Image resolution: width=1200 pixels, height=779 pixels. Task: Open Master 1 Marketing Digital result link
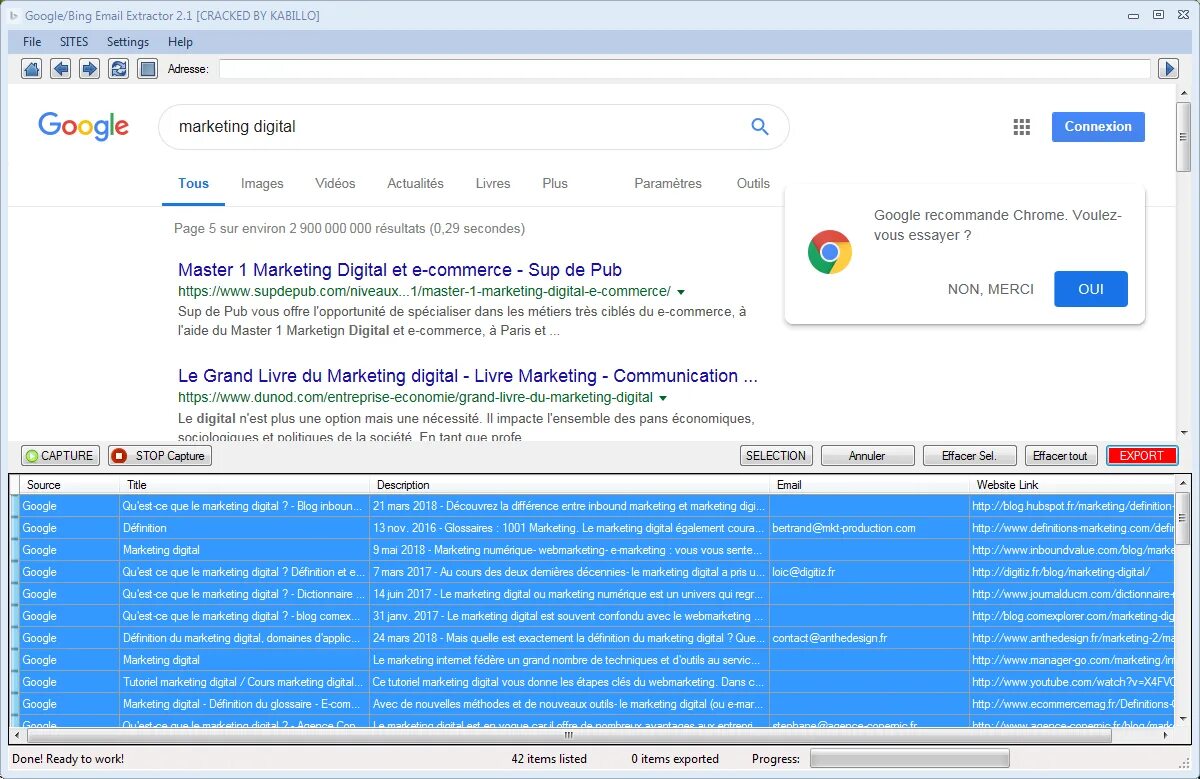400,270
